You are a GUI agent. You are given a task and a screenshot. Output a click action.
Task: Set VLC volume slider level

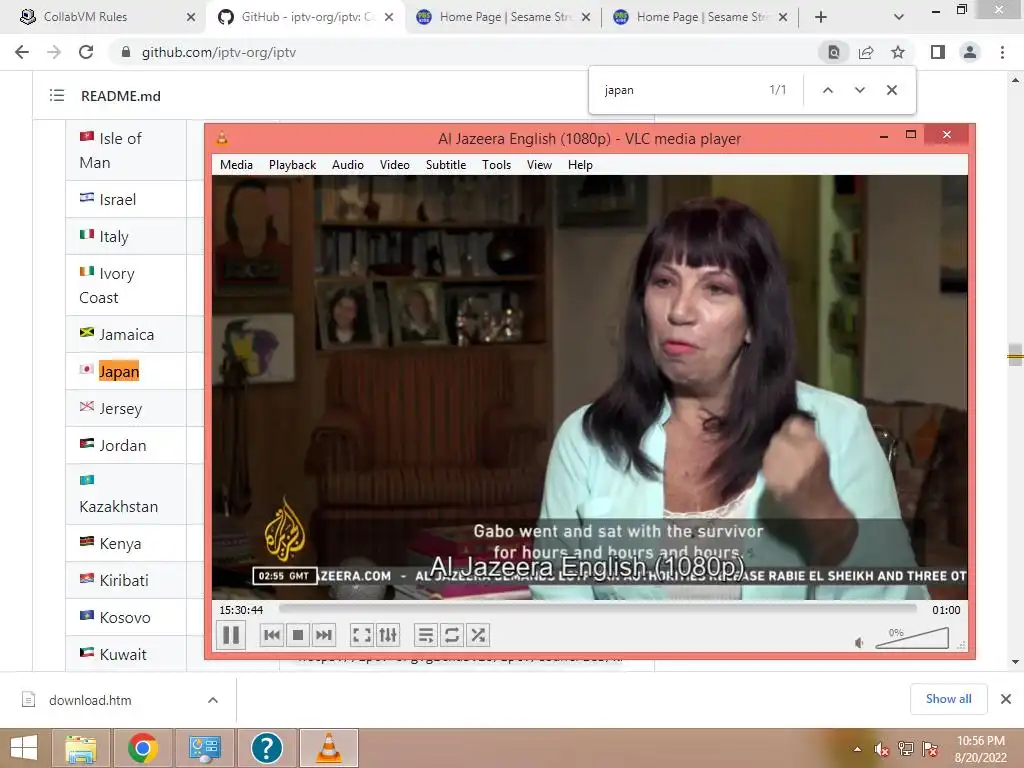[912, 638]
